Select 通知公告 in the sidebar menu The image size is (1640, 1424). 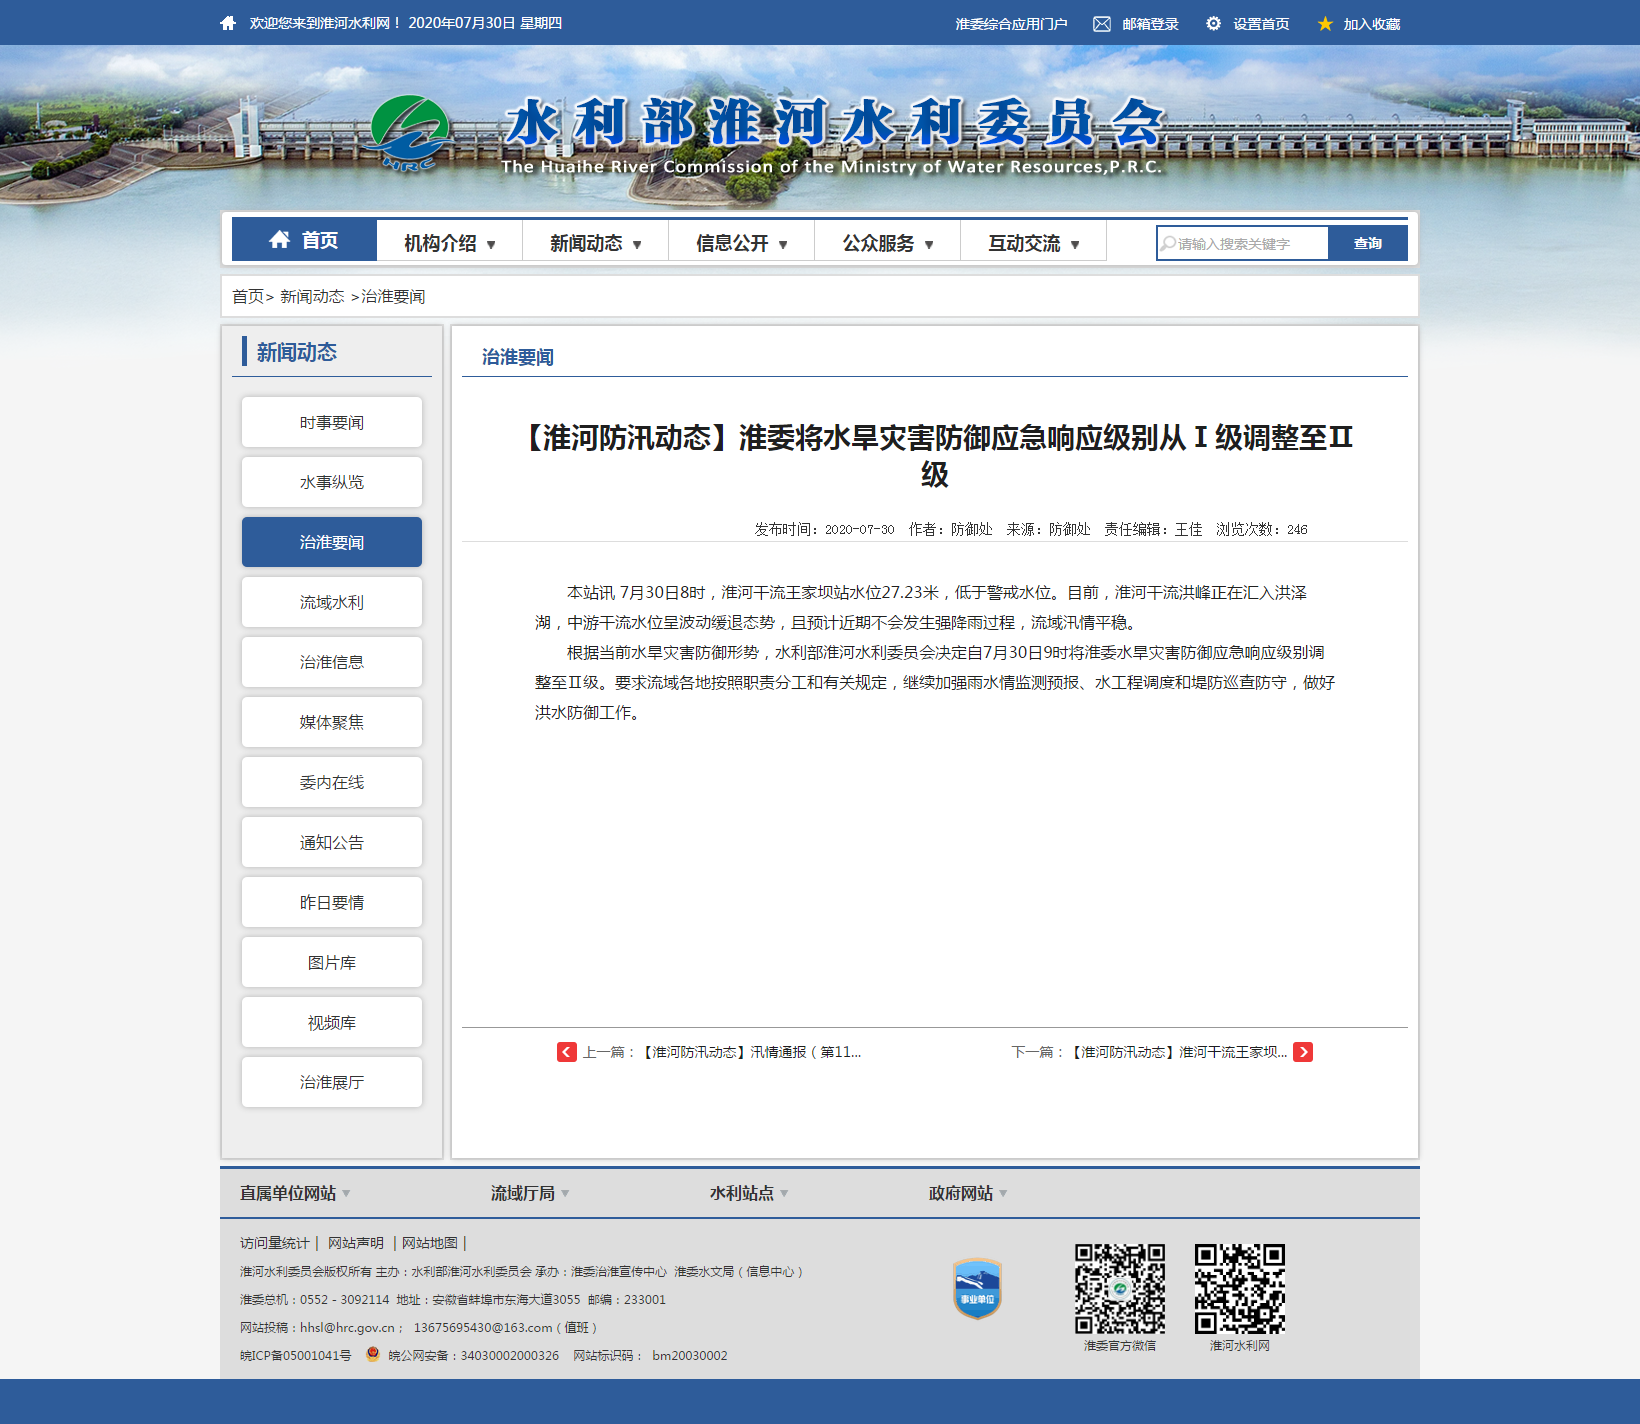click(x=332, y=842)
